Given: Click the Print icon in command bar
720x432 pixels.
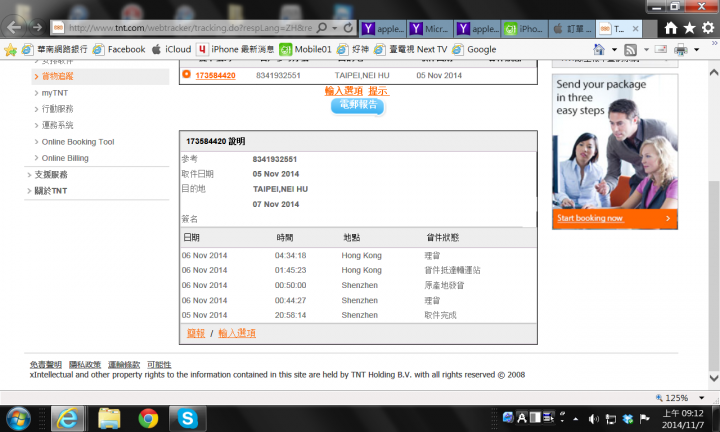Looking at the screenshot, I should pyautogui.click(x=681, y=50).
